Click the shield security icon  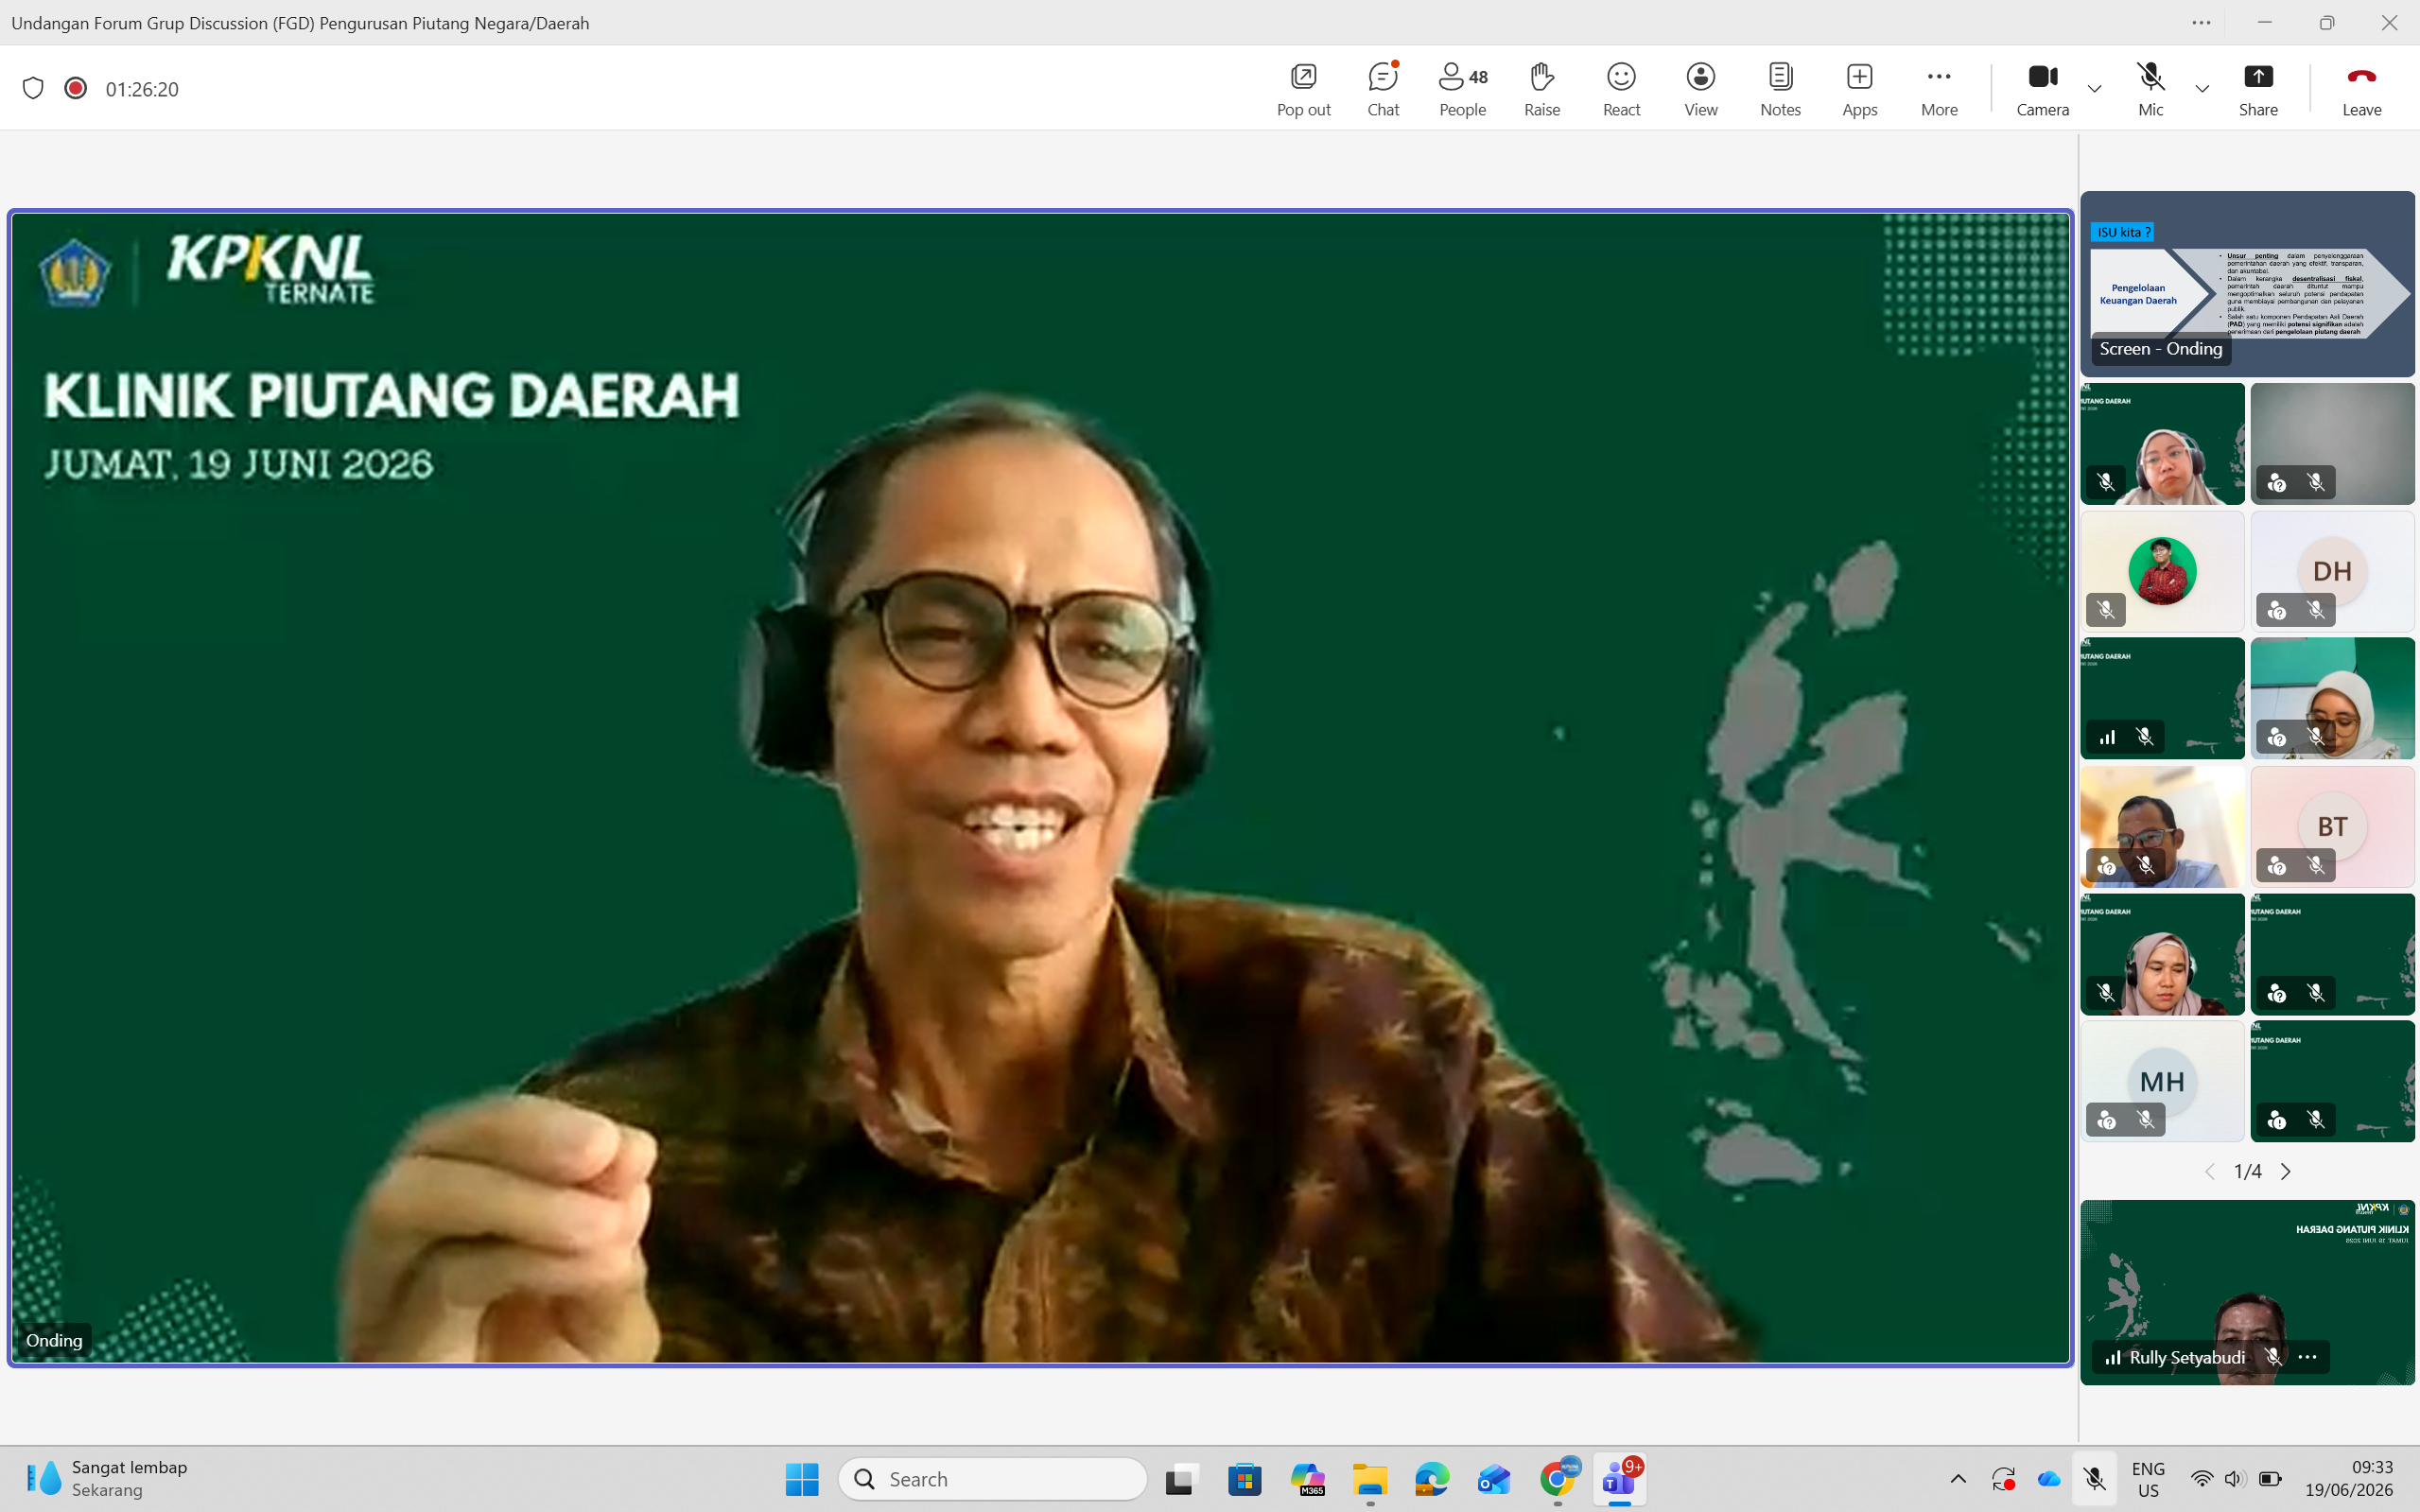33,88
